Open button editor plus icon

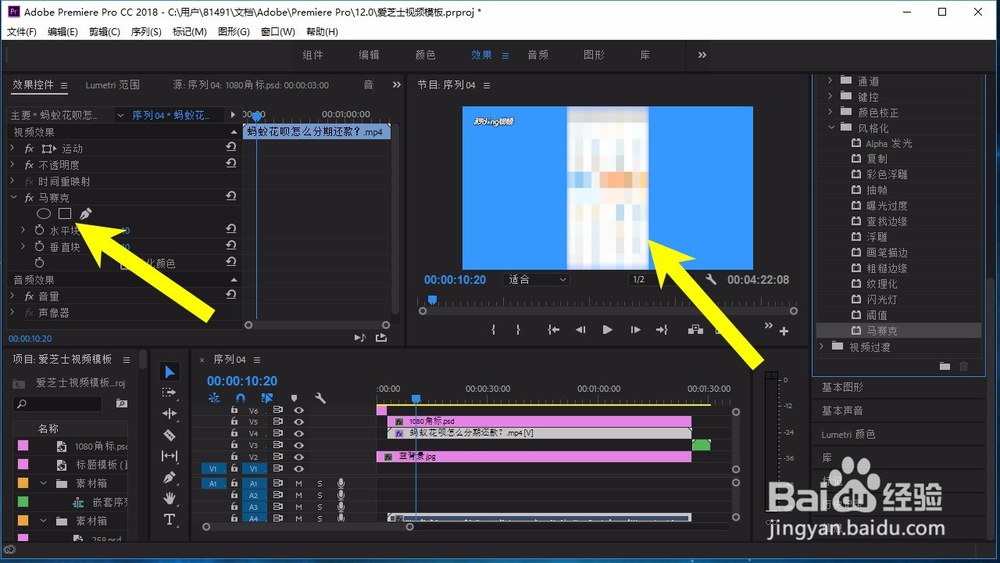[x=784, y=331]
